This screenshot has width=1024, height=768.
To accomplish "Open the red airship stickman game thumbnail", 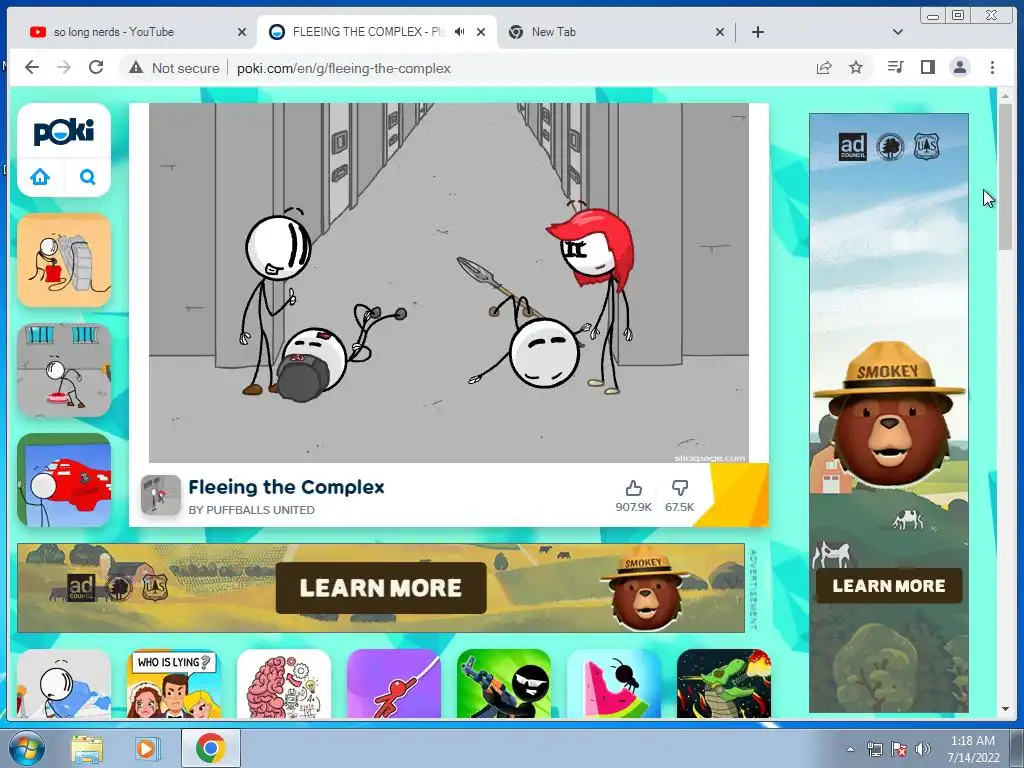I will (x=64, y=480).
